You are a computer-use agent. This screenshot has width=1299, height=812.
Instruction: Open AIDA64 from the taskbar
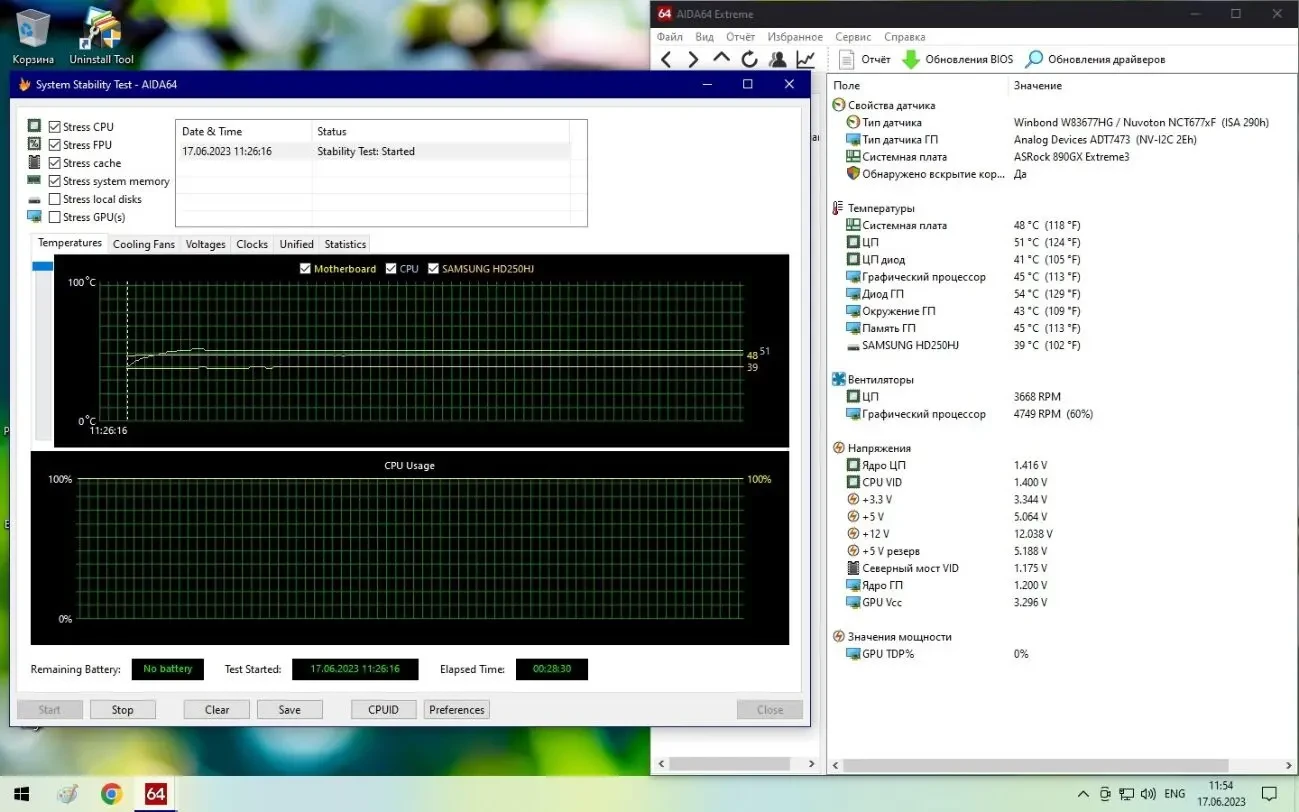[155, 793]
